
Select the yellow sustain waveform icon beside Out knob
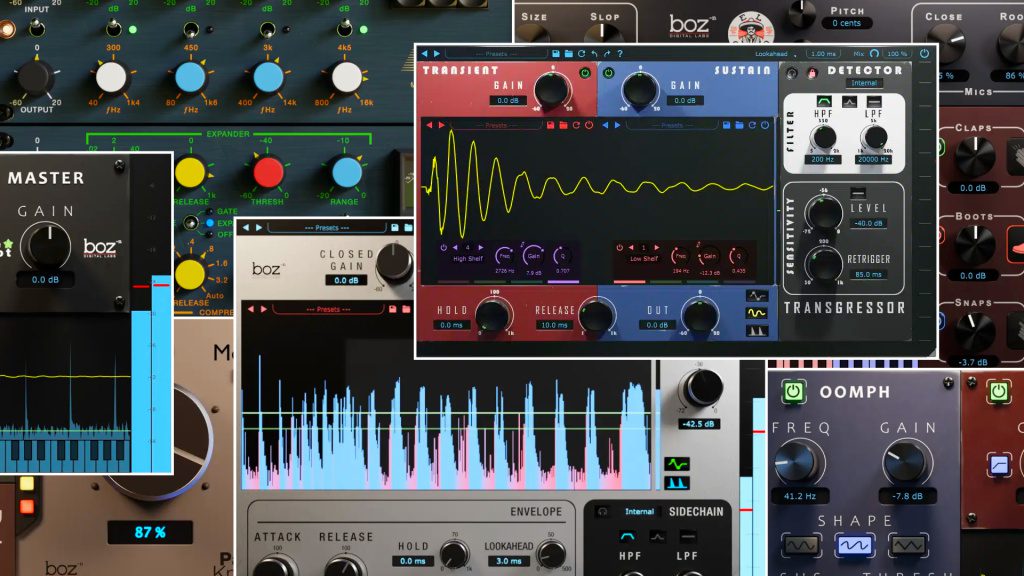[x=757, y=312]
